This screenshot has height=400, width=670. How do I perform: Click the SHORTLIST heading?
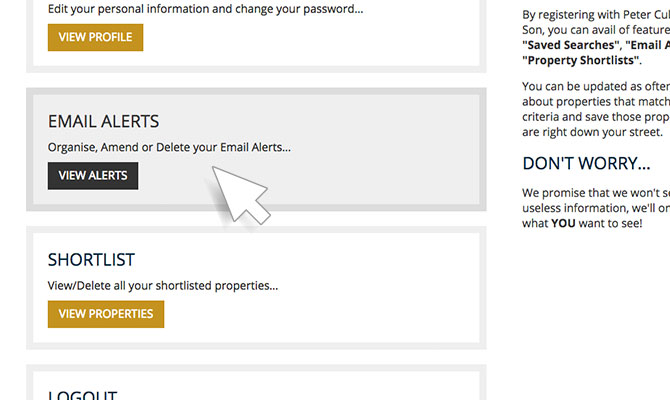(x=91, y=260)
